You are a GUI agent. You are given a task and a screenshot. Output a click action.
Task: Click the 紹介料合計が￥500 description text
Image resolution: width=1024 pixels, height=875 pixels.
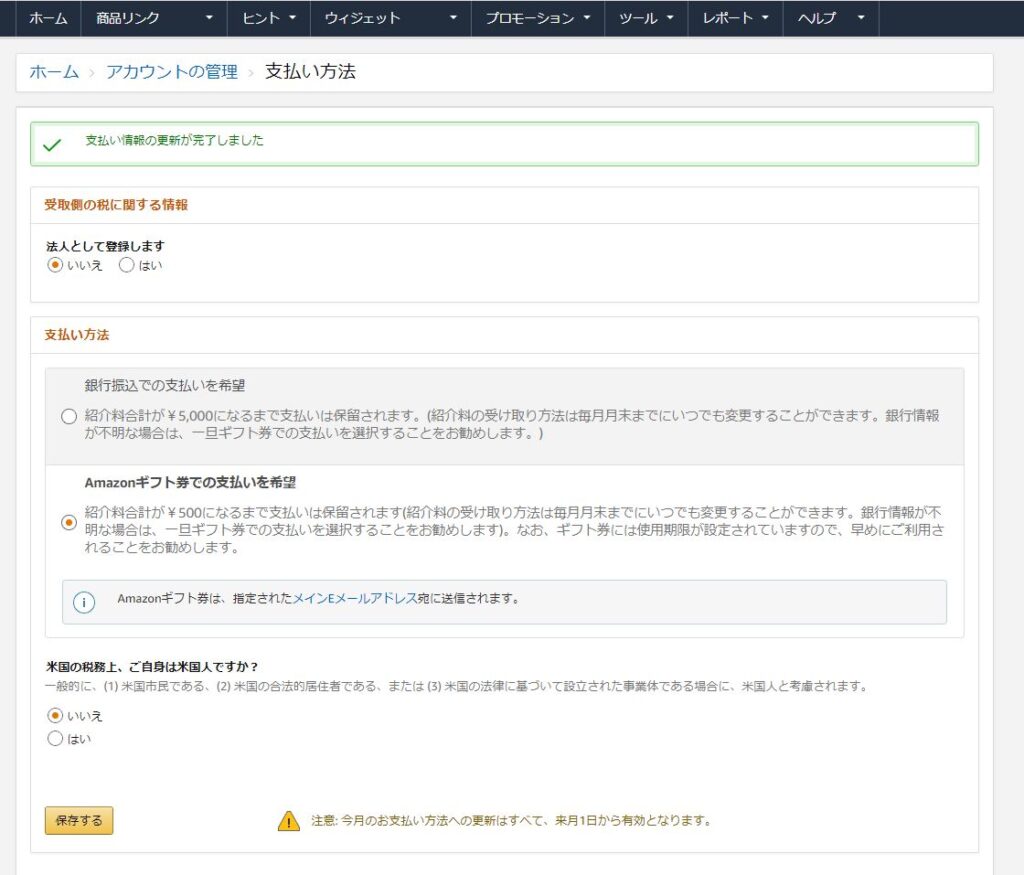pos(514,530)
